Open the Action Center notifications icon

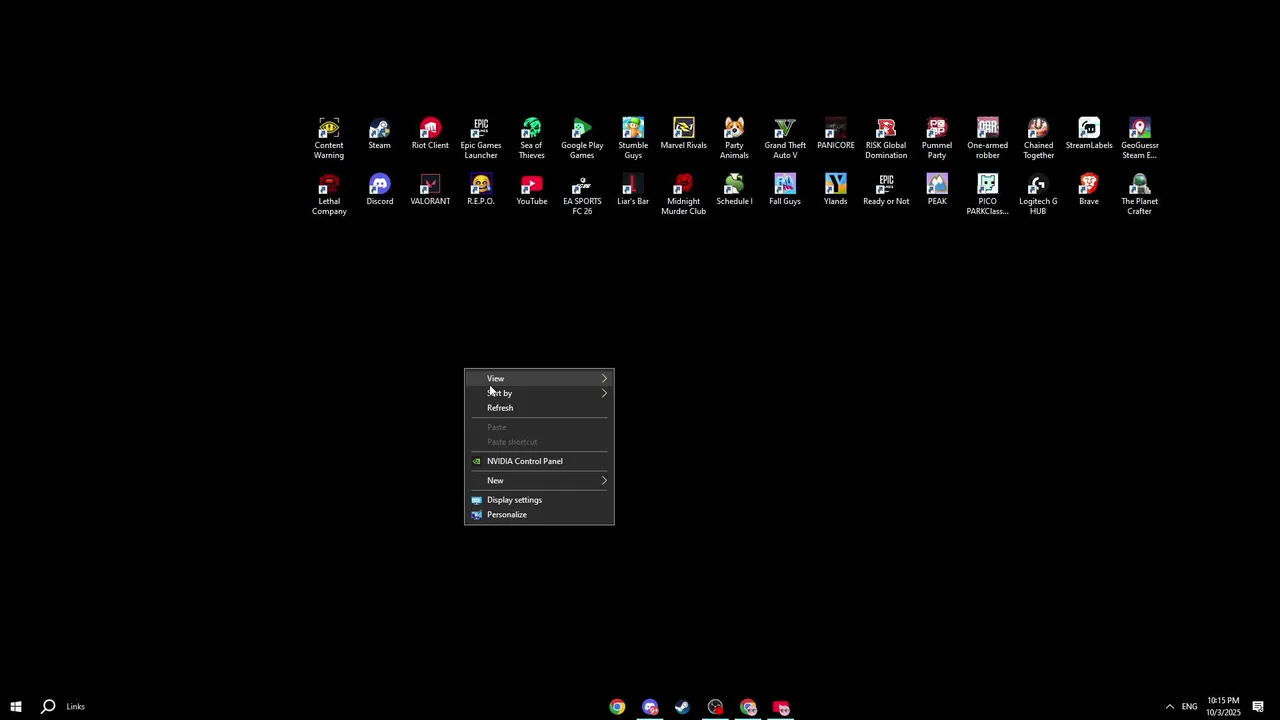click(1258, 707)
